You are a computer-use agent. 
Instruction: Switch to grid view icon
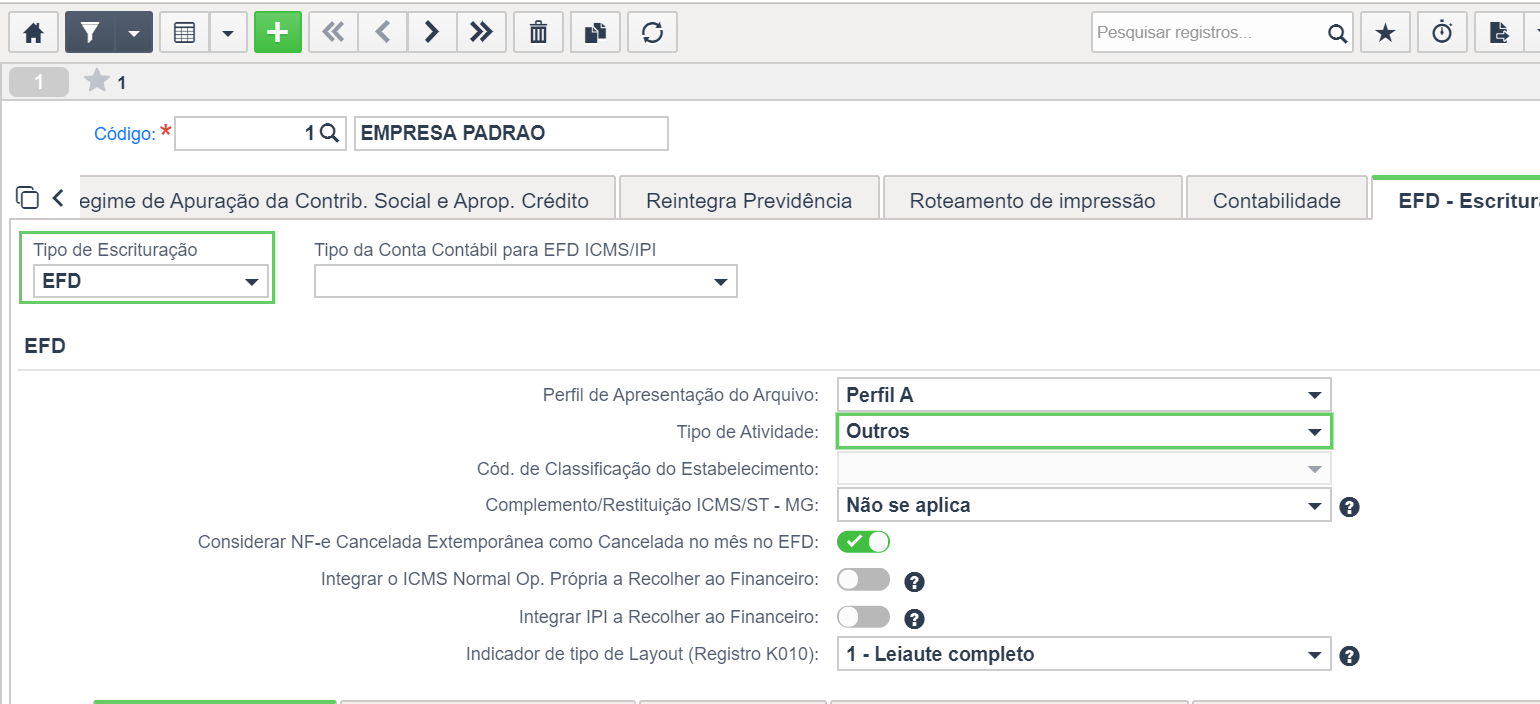click(x=184, y=33)
